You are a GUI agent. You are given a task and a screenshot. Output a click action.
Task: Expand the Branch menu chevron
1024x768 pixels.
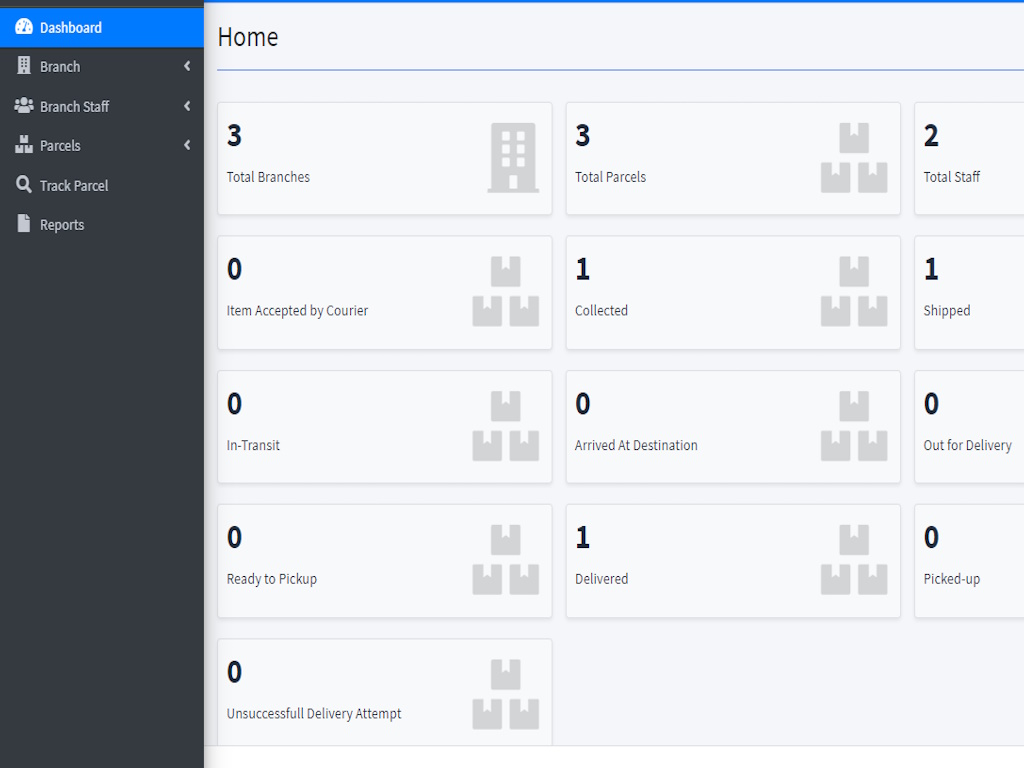pos(187,67)
